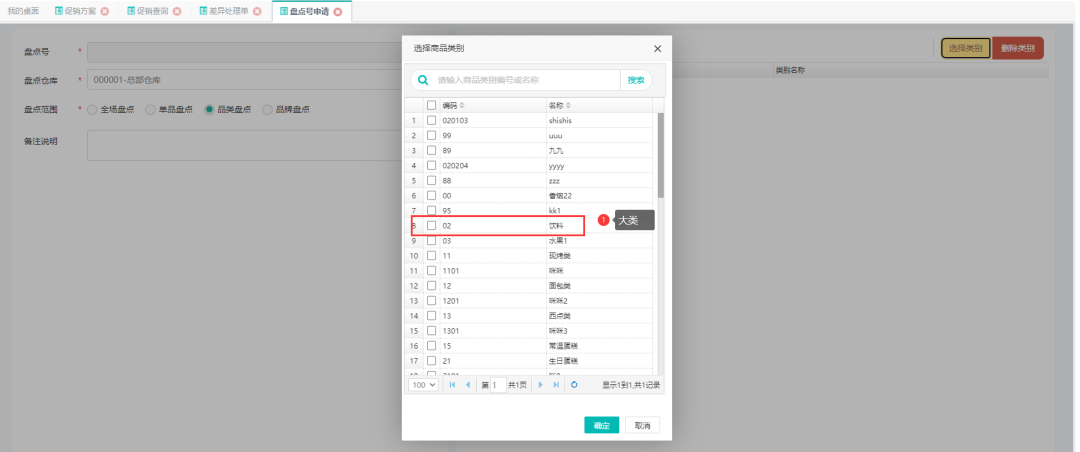Tick the select-all checkbox in table header
This screenshot has height=452, width=1080.
point(432,105)
